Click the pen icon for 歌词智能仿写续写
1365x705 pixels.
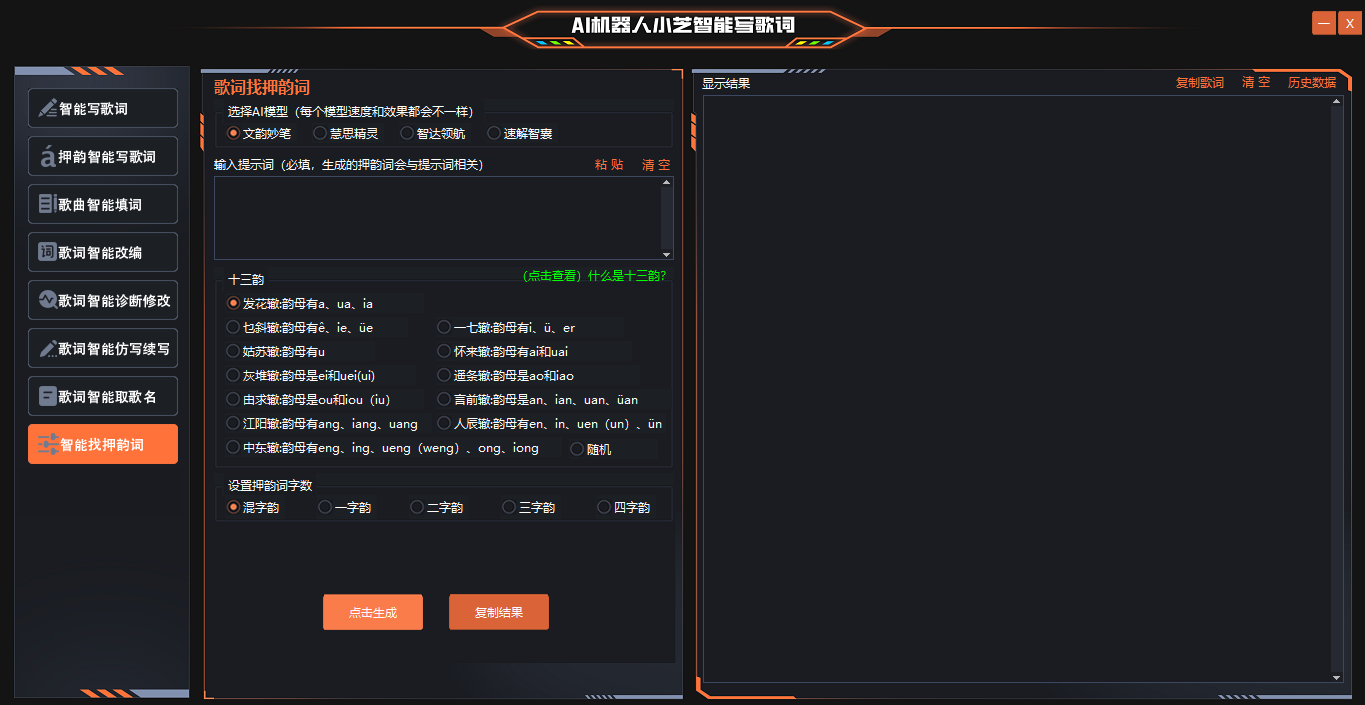coord(47,348)
